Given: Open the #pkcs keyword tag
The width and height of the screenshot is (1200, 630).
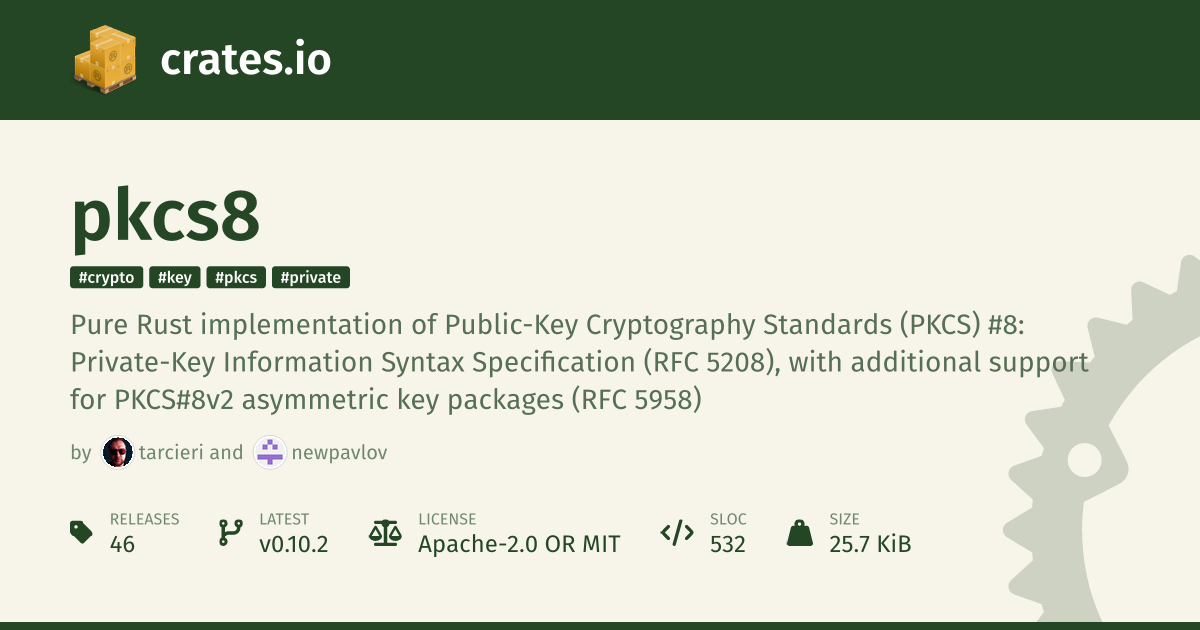Looking at the screenshot, I should click(236, 278).
